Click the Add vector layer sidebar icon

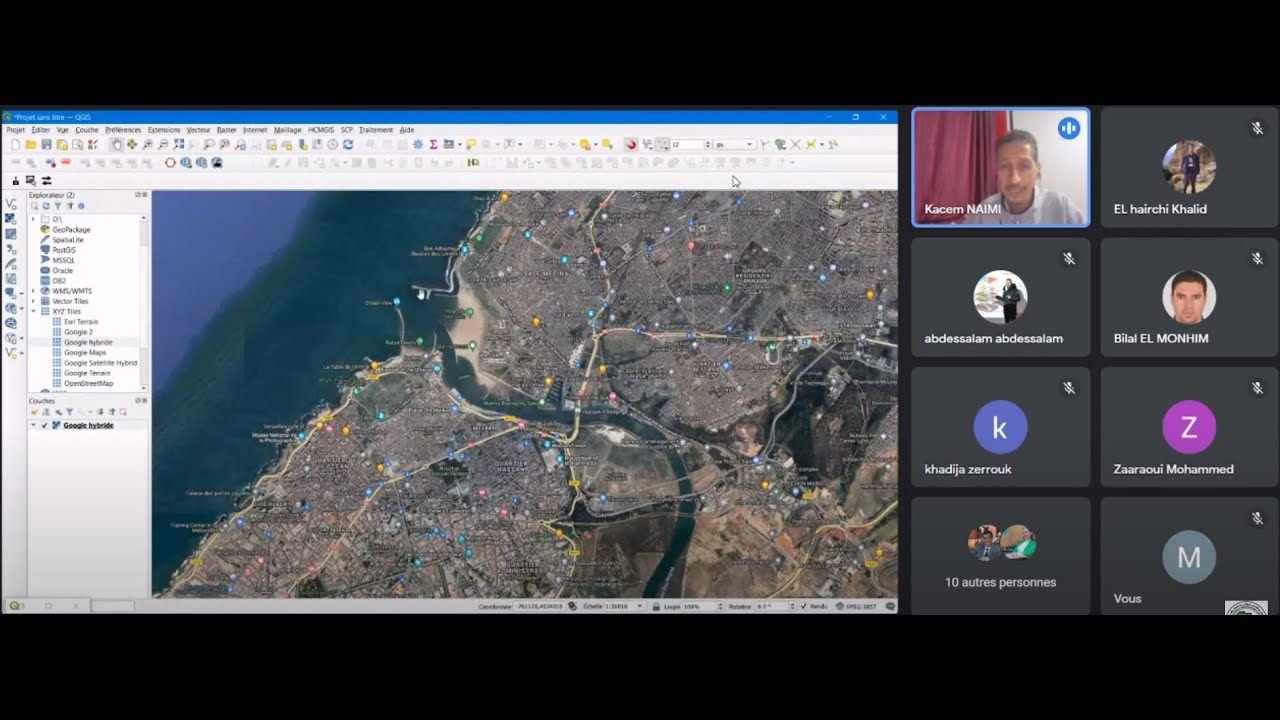coord(11,204)
